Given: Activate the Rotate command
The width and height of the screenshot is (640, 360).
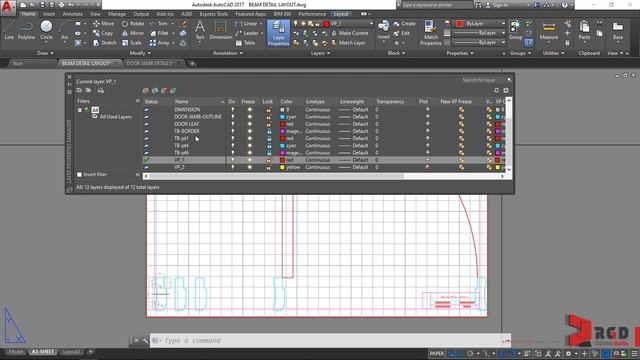Looking at the screenshot, I should (x=133, y=24).
